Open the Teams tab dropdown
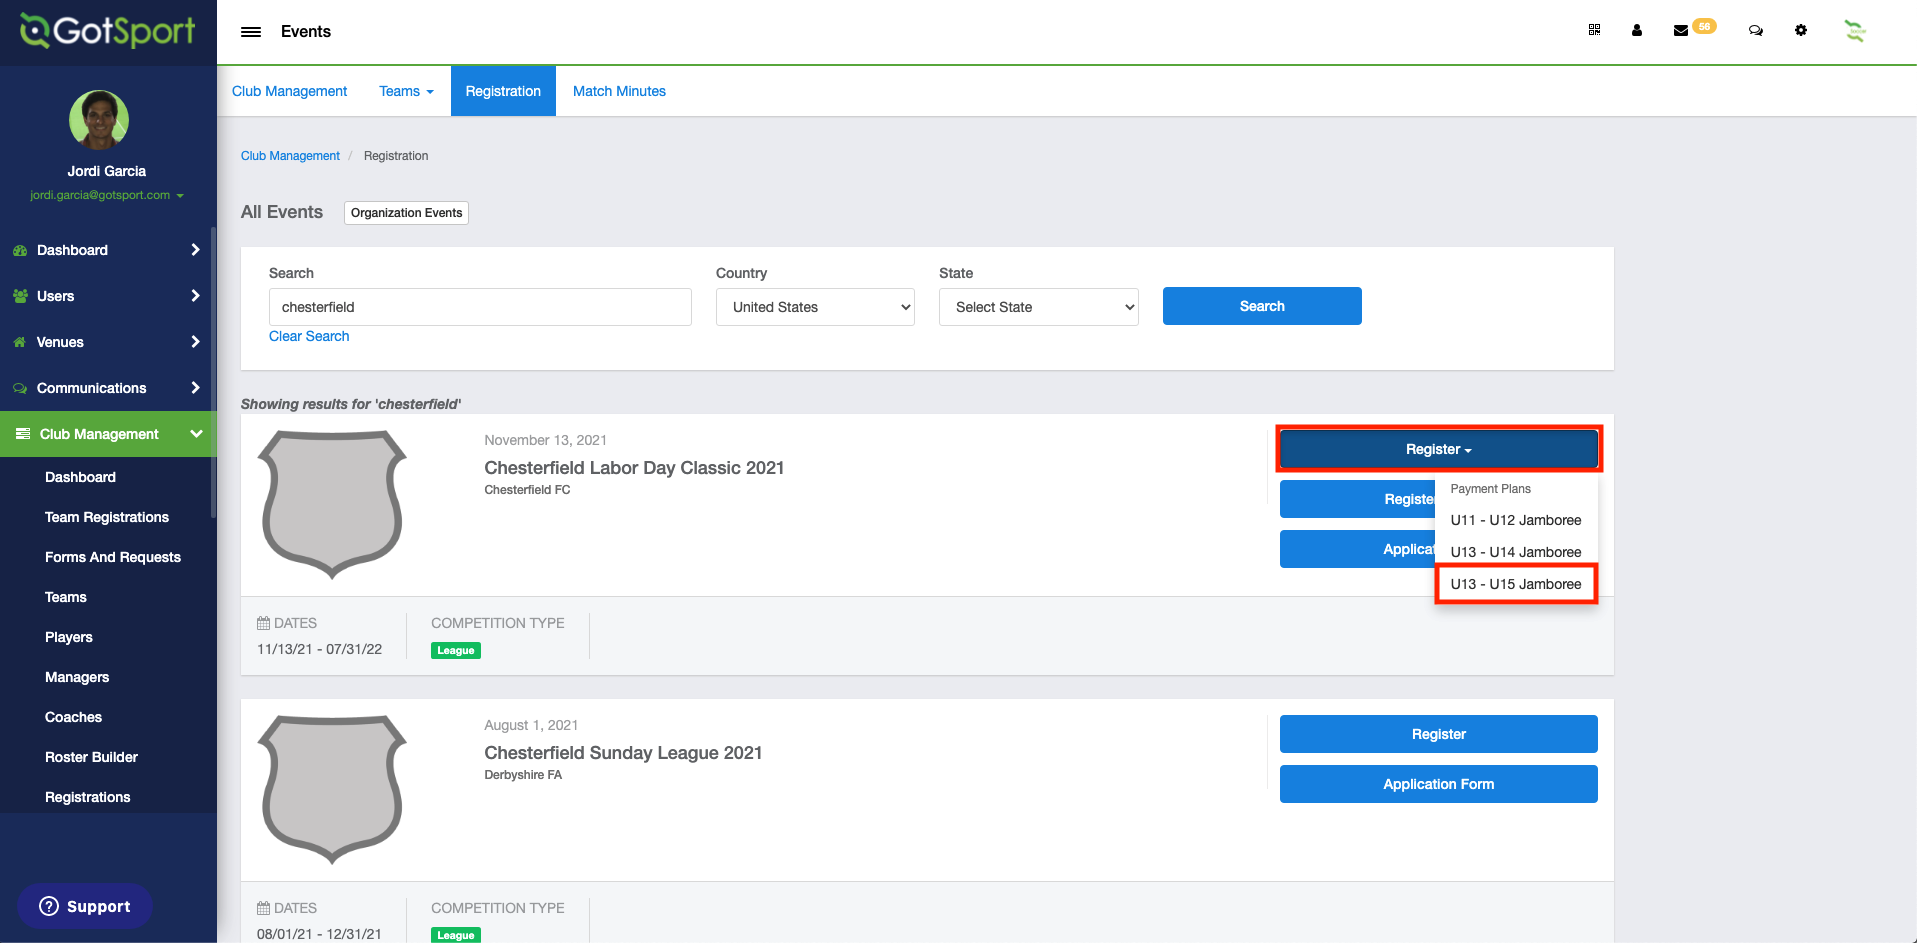Viewport: 1917px width, 943px height. (x=406, y=91)
